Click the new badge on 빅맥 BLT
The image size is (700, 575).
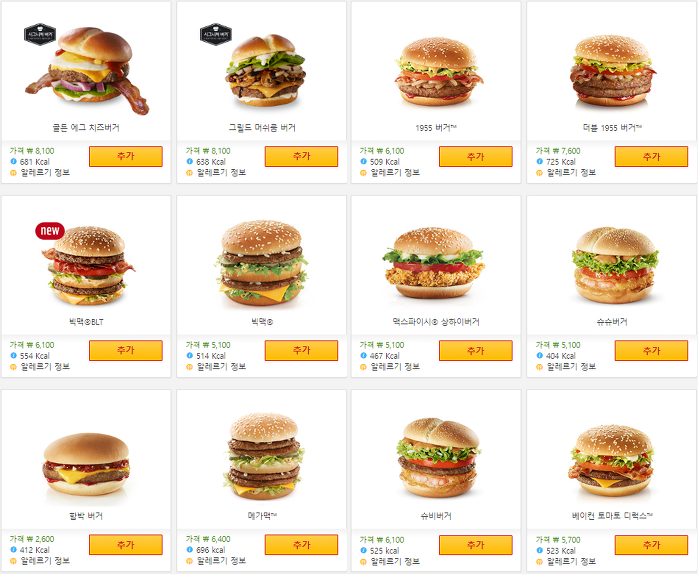pos(50,231)
